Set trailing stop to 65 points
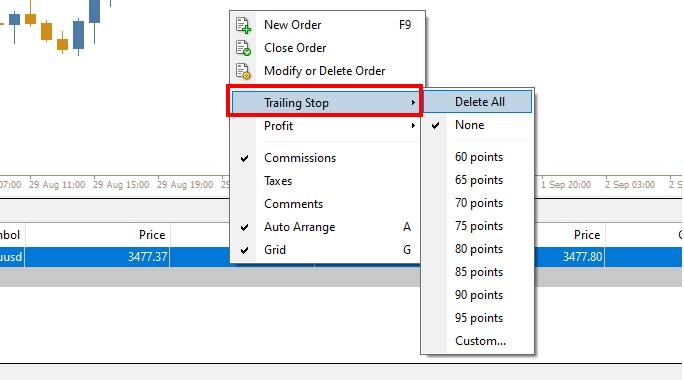The image size is (684, 380). 478,180
